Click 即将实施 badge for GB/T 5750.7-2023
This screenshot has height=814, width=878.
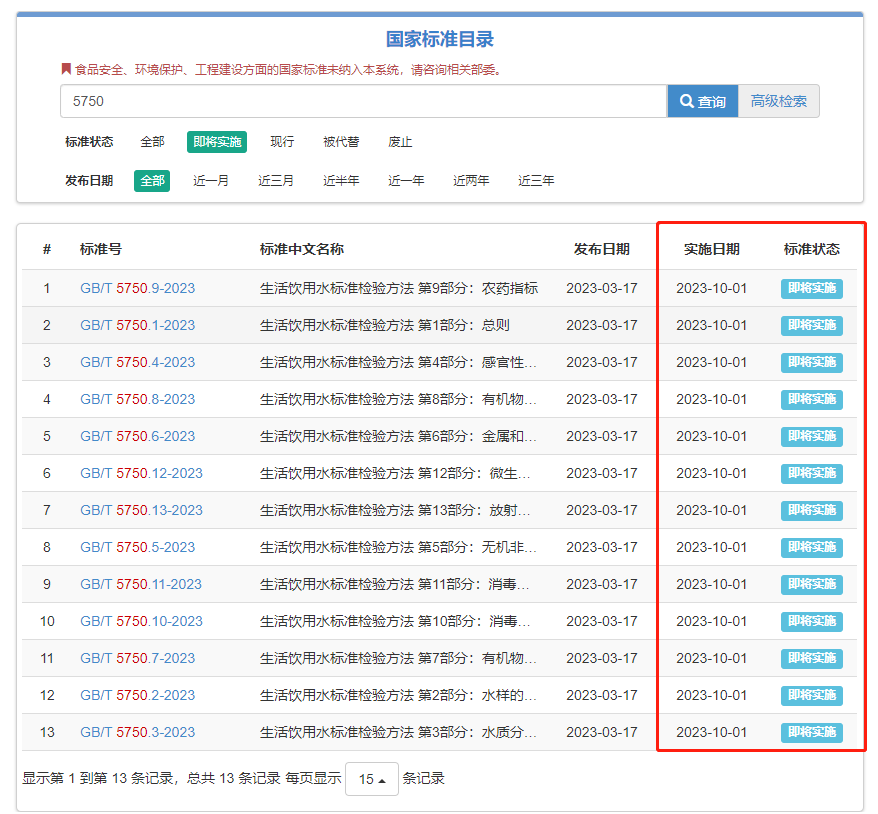812,658
